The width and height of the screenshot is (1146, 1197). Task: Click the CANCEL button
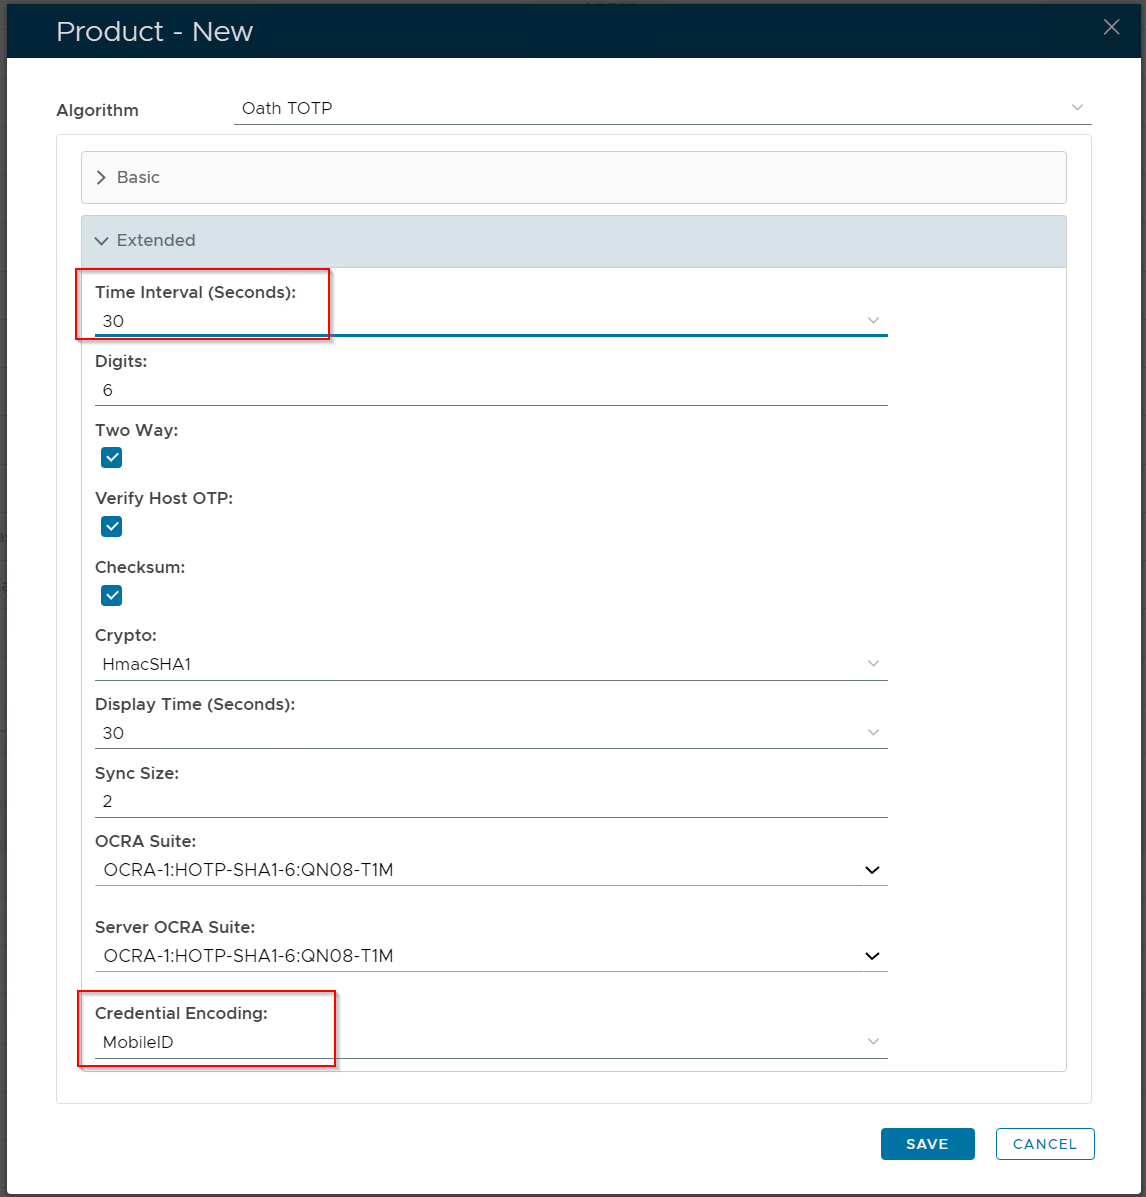[x=1045, y=1144]
